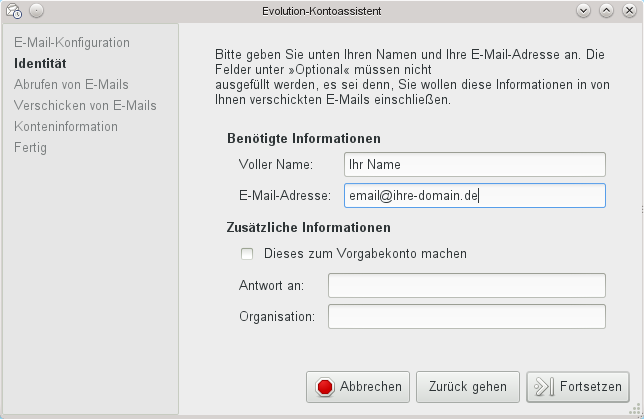Maximize window with up-chevron title button
644x419 pixels.
pos(606,11)
